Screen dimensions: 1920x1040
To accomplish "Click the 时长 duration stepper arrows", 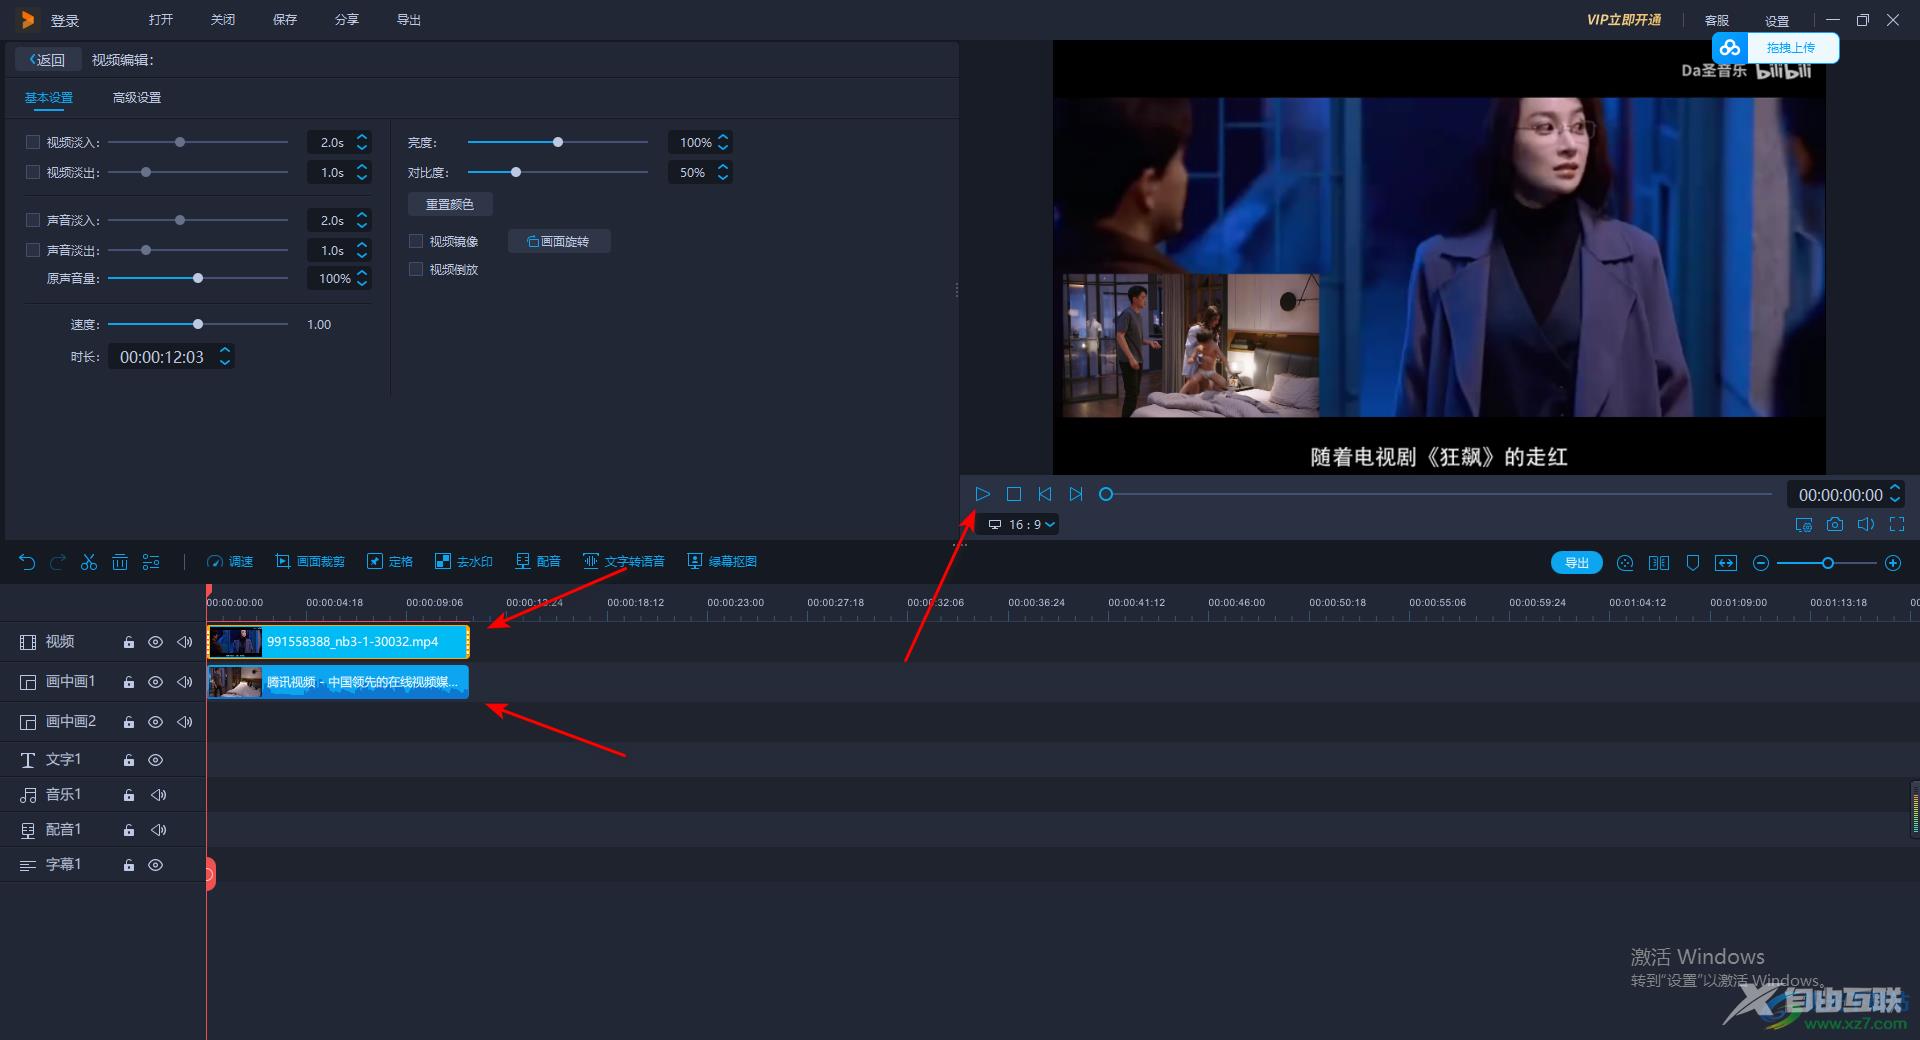I will coord(225,356).
